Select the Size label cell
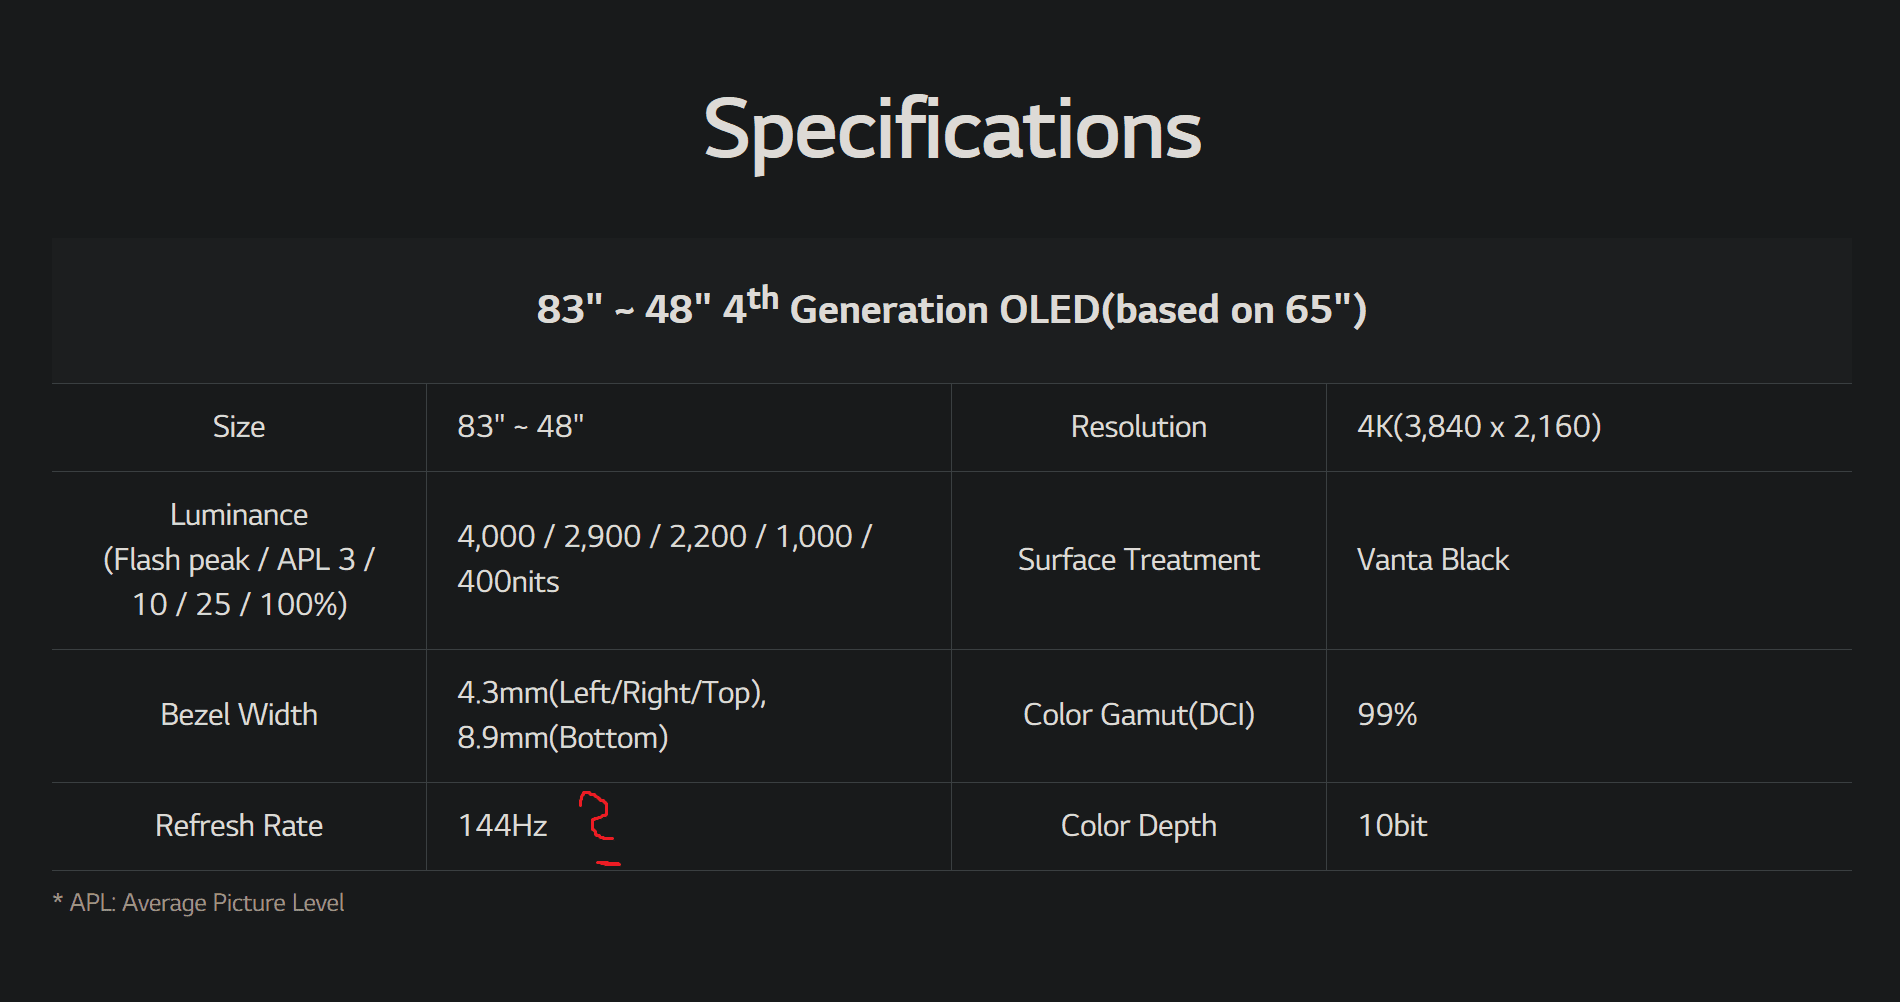Viewport: 1900px width, 1002px height. pyautogui.click(x=239, y=427)
